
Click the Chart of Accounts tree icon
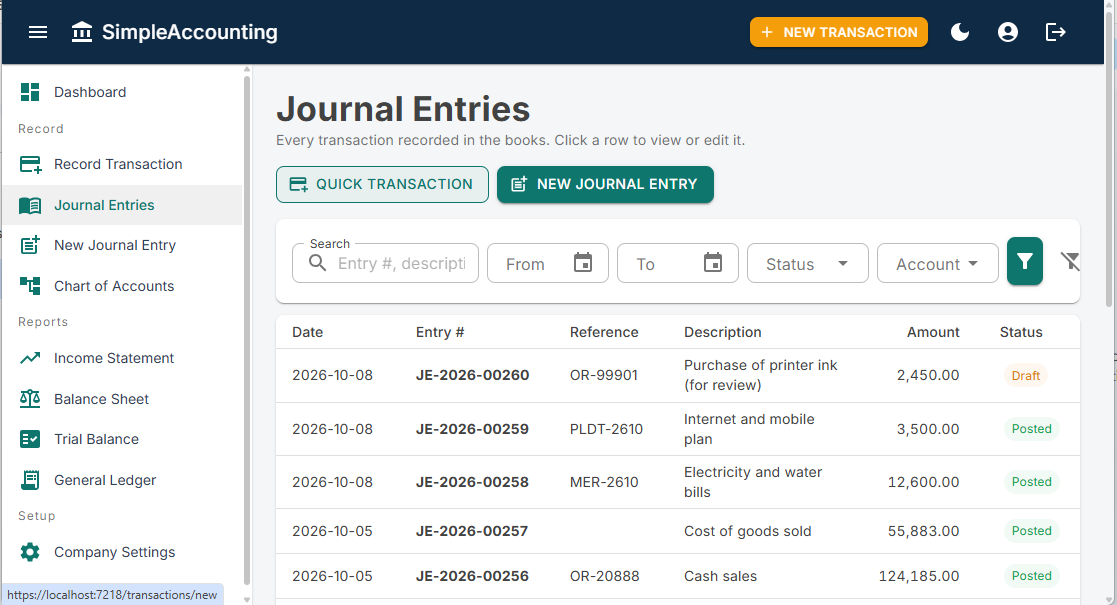[x=30, y=286]
